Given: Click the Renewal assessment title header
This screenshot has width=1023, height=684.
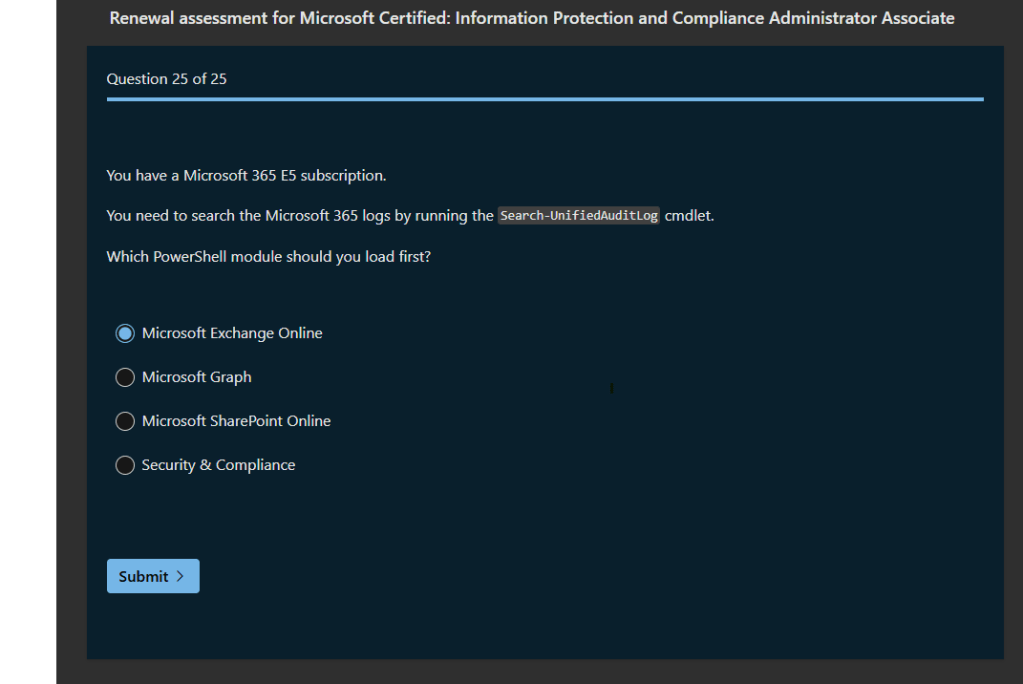Looking at the screenshot, I should click(x=531, y=18).
